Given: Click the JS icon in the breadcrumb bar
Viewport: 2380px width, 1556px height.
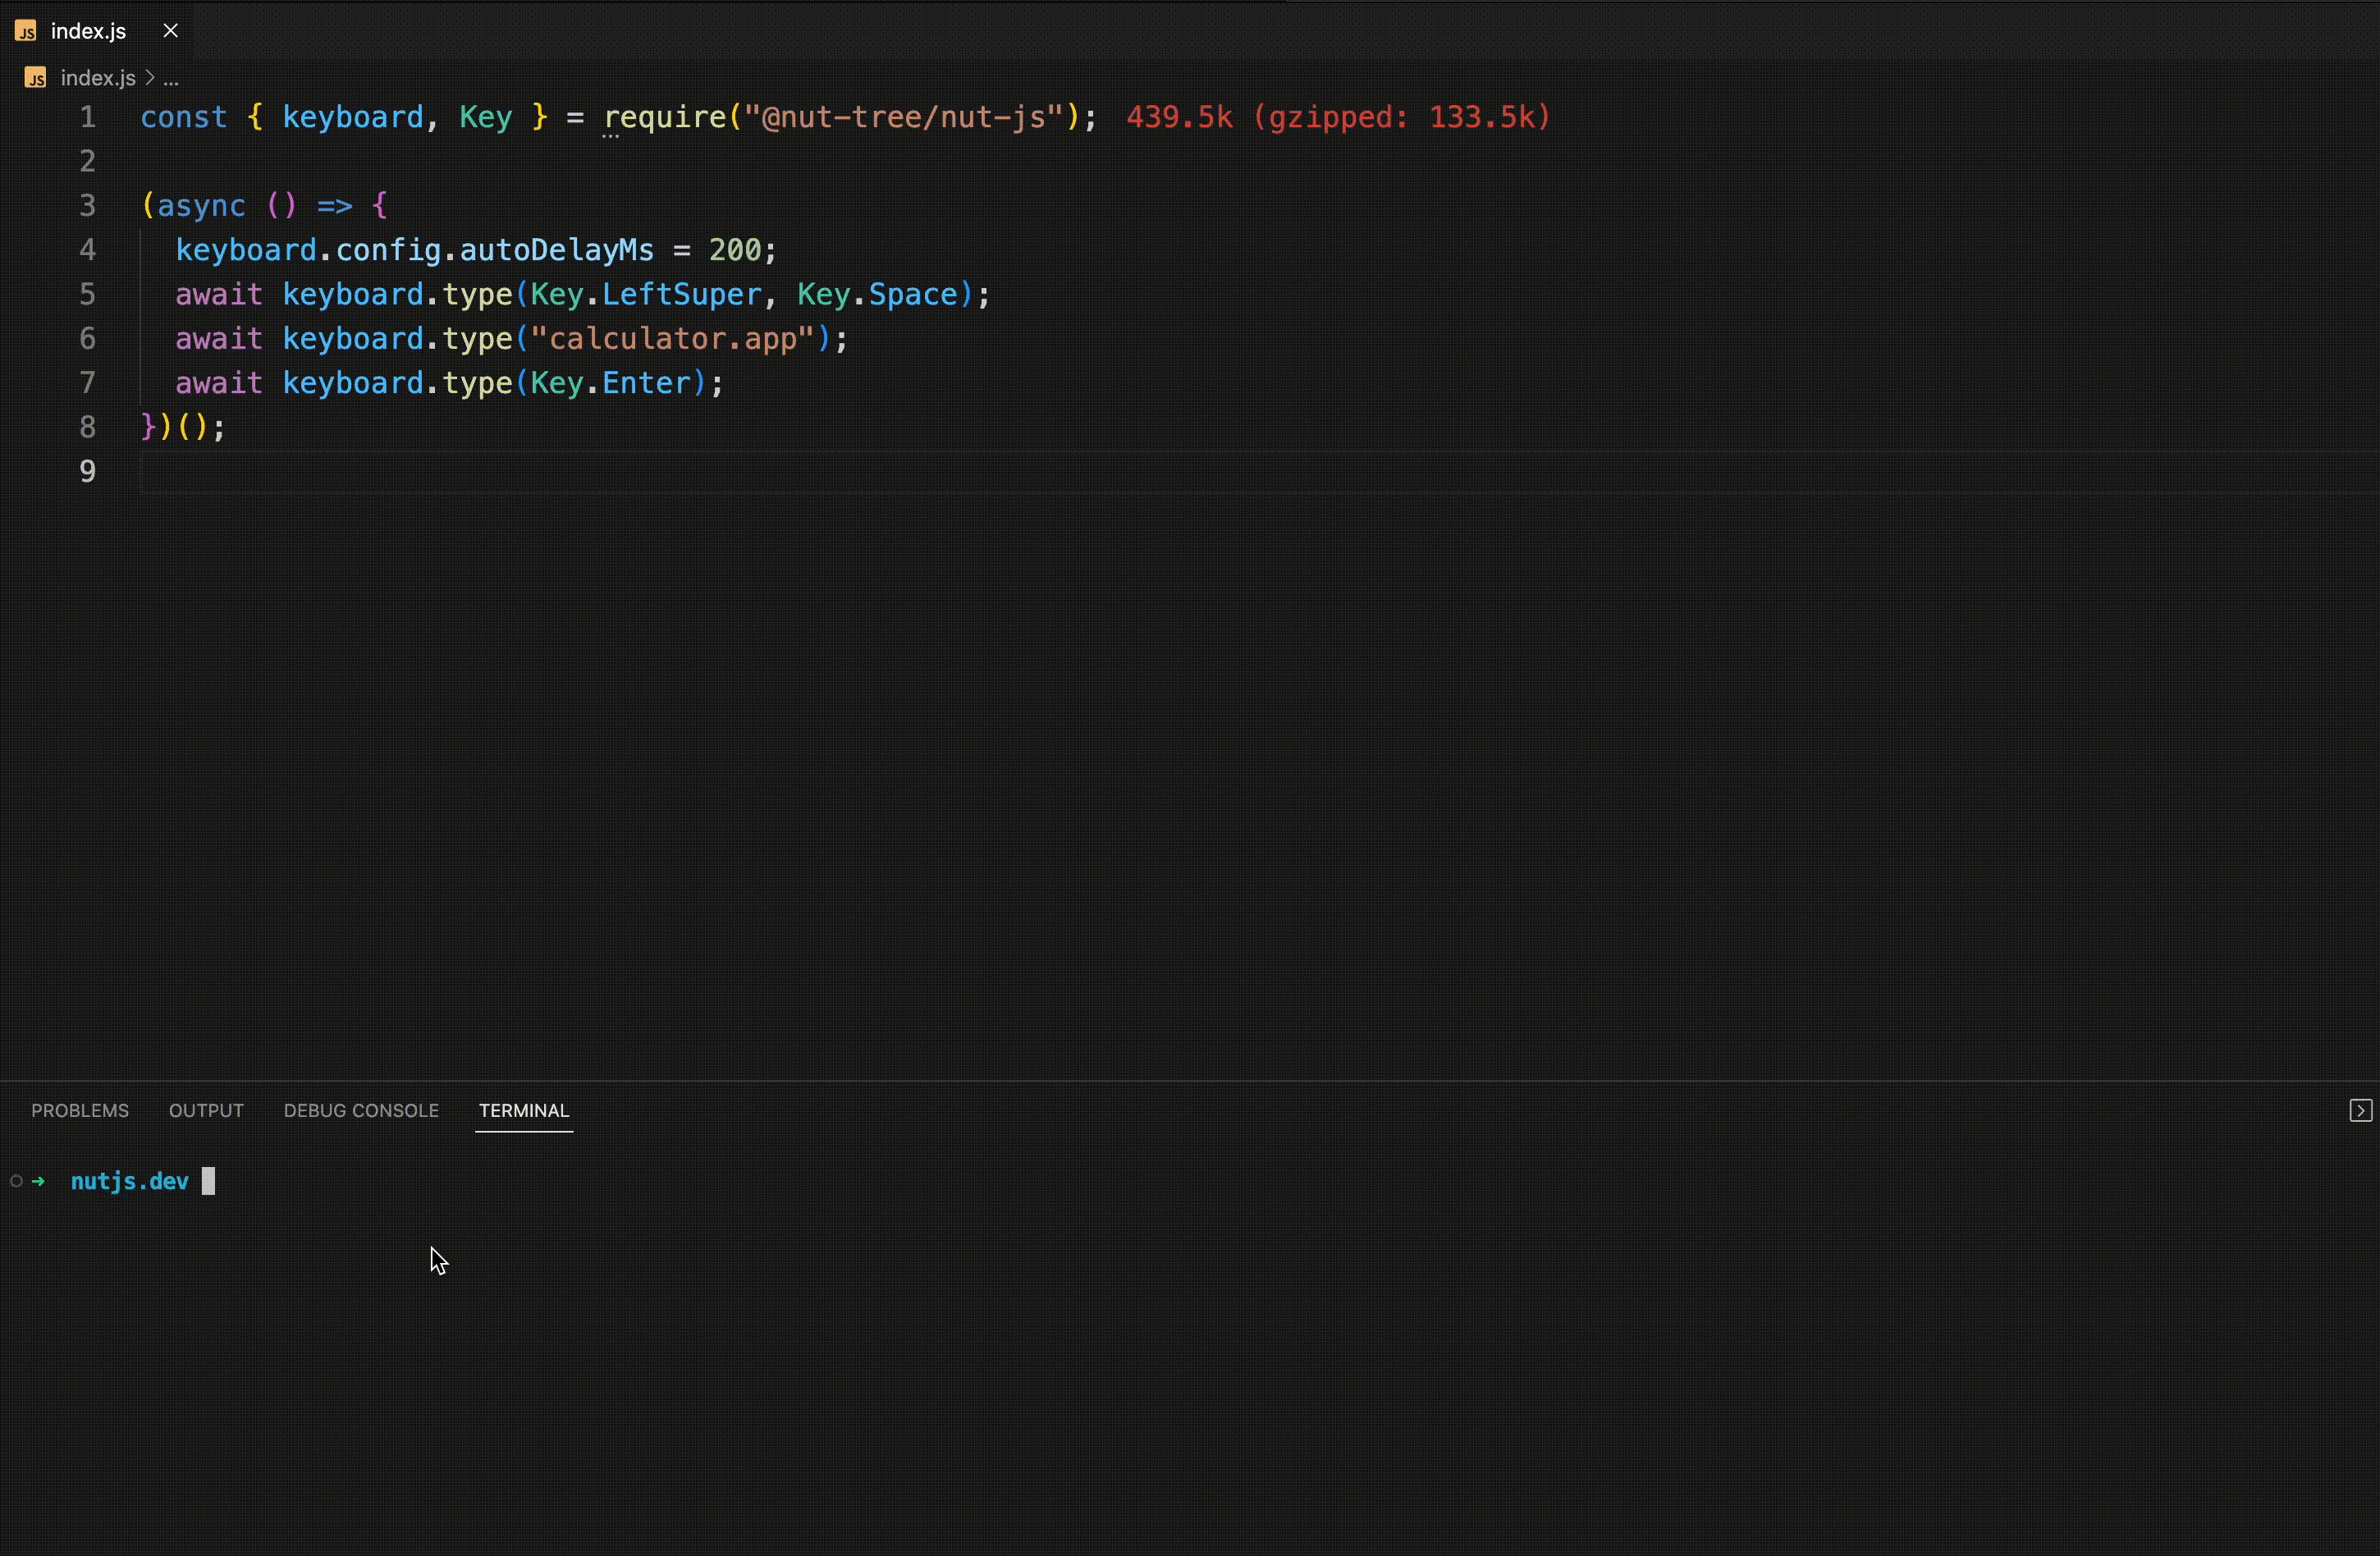Looking at the screenshot, I should coord(36,78).
